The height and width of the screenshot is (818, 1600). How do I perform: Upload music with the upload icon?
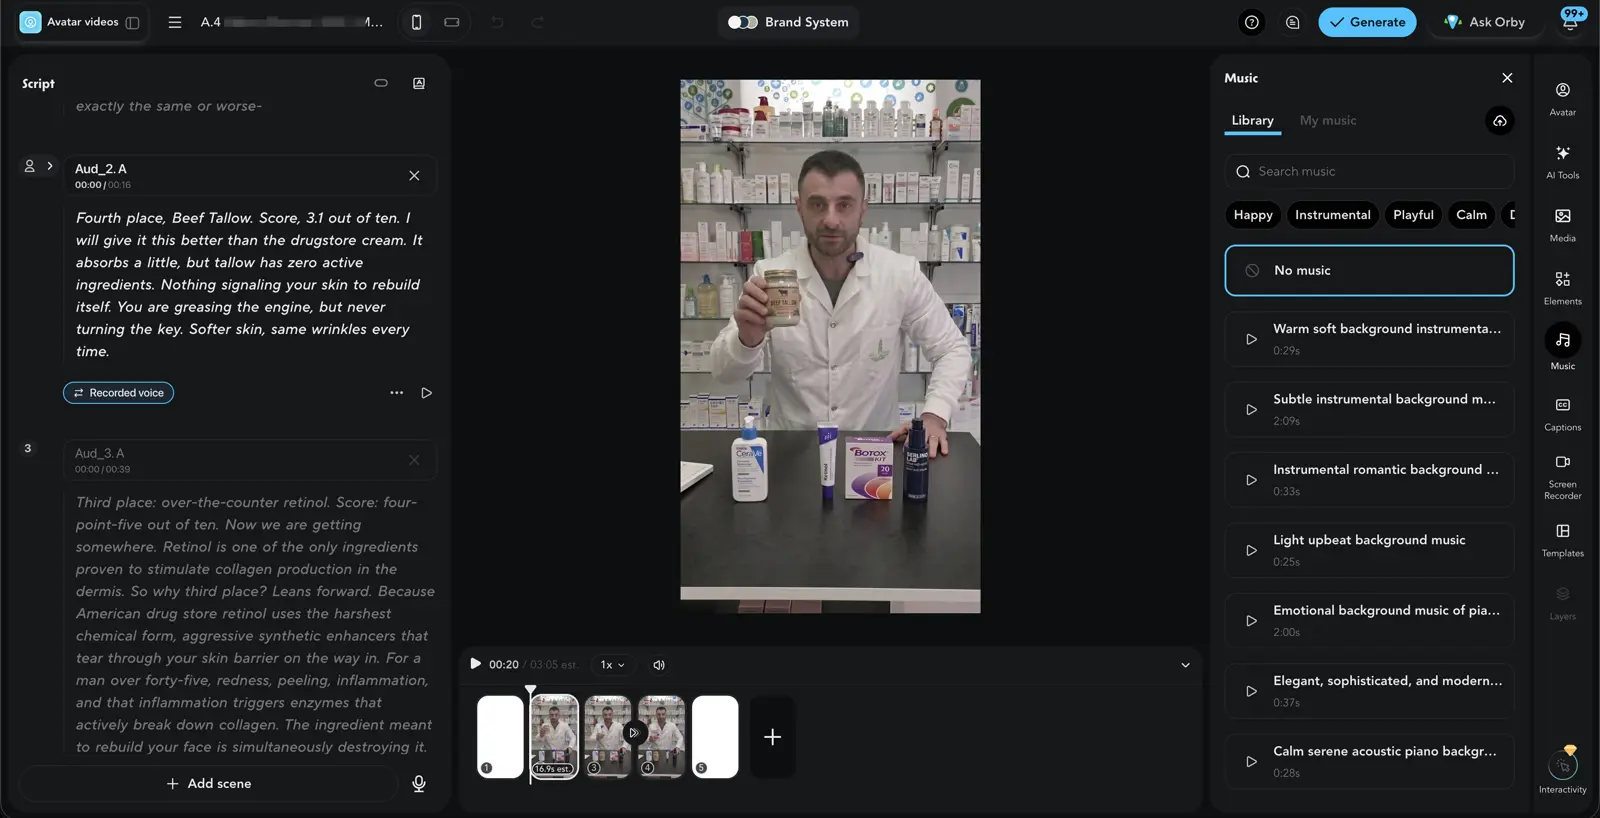pyautogui.click(x=1500, y=121)
